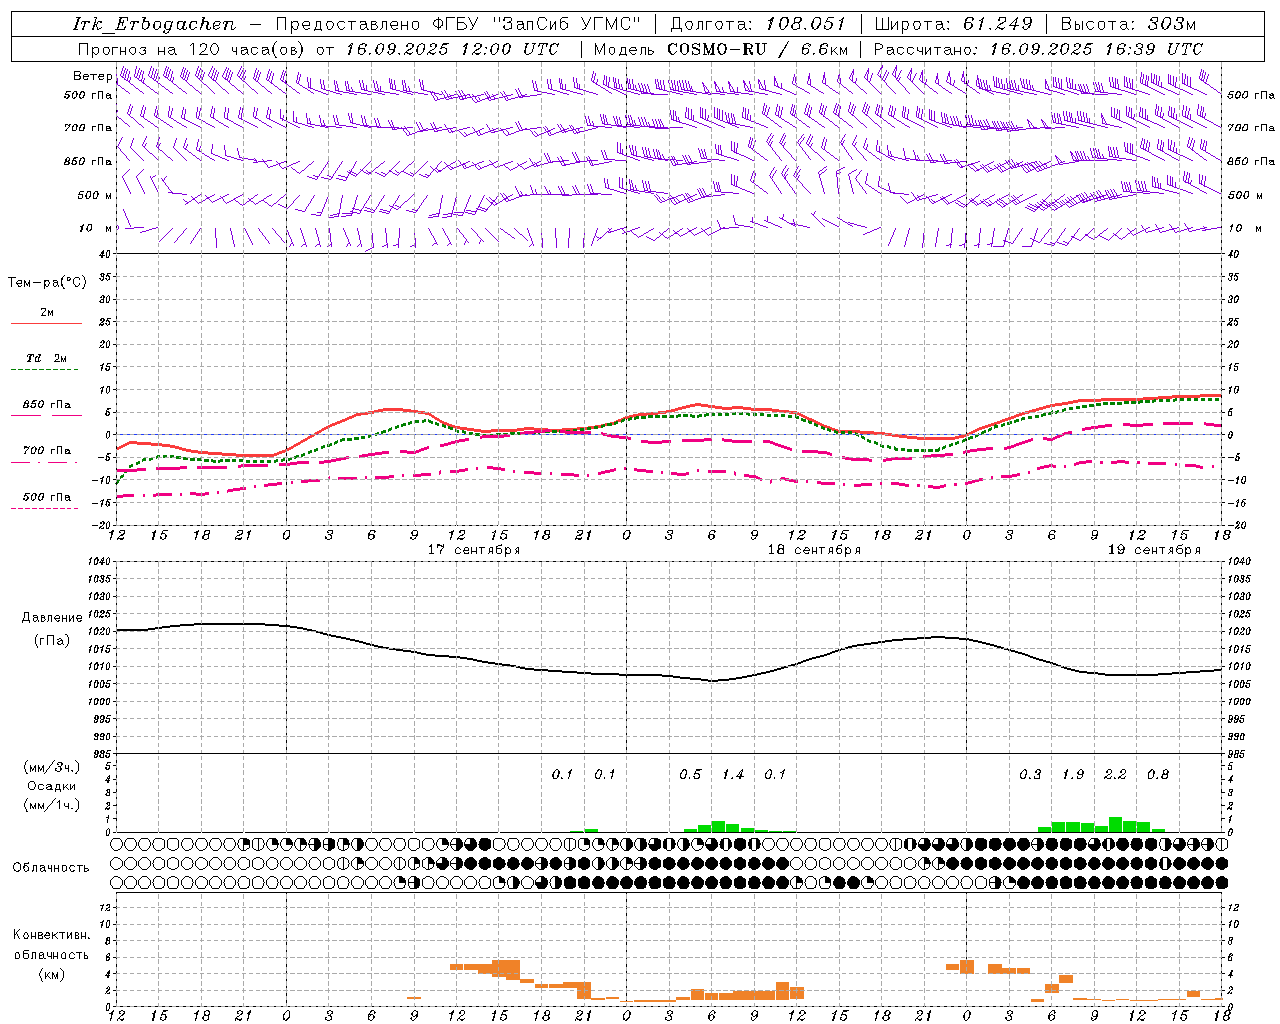Screen dimensions: 1280x1024
Task: Select the precipitation value 0.8
Action: [x=1158, y=774]
